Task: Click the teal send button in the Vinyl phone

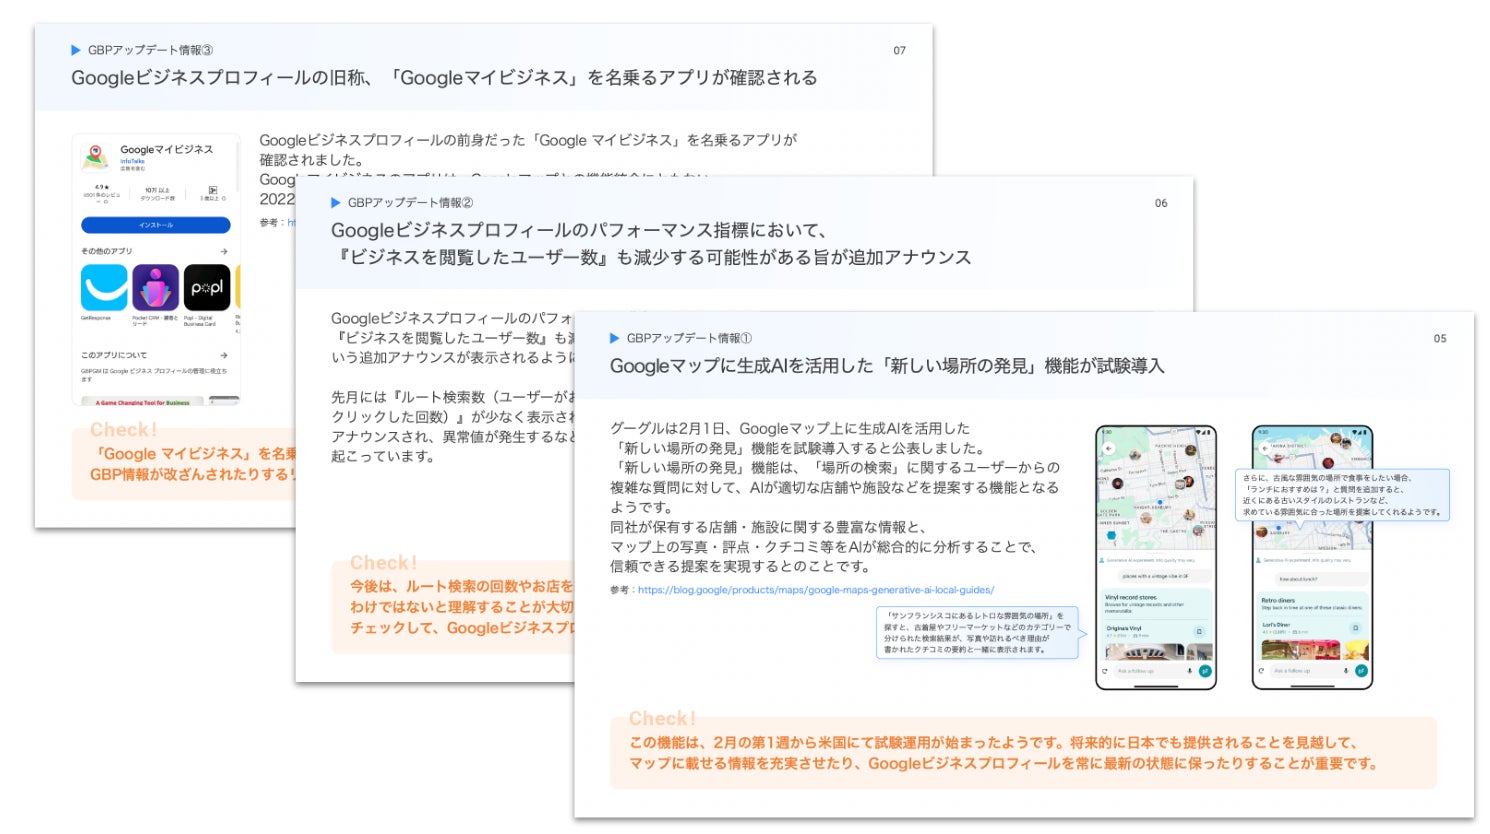Action: point(1205,671)
